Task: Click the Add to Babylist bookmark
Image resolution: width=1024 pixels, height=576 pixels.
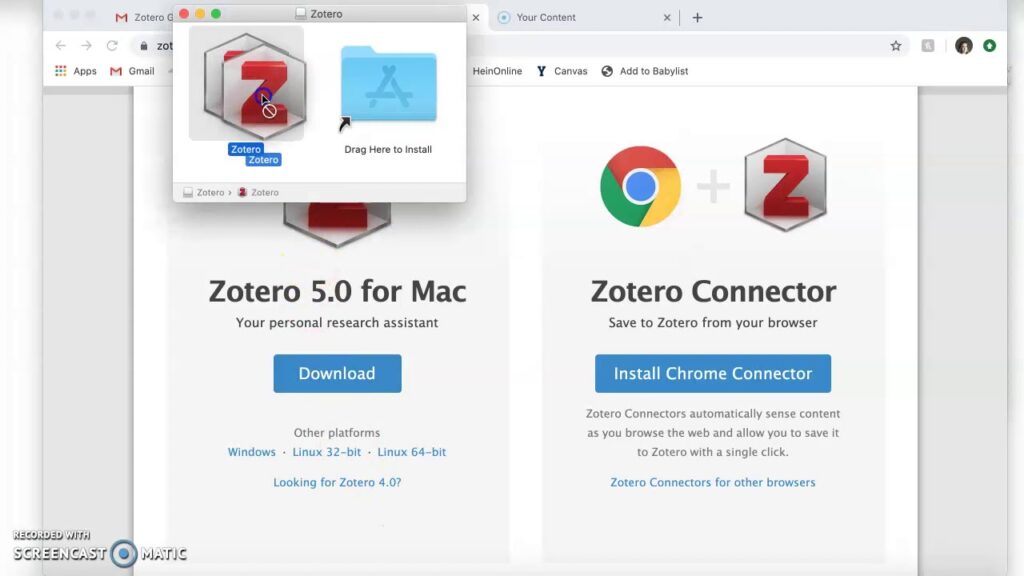Action: point(645,71)
